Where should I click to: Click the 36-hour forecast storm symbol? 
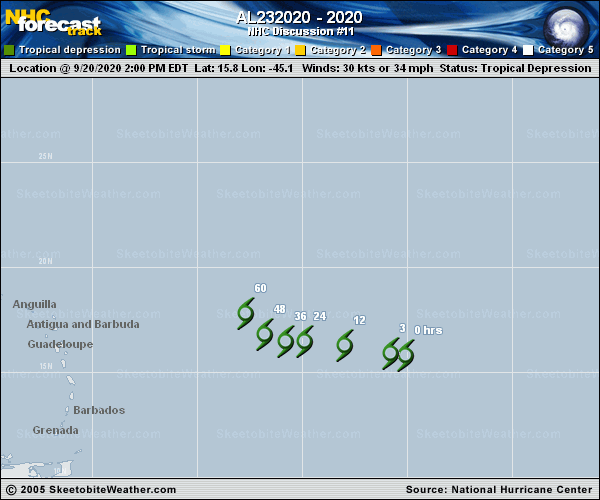[286, 342]
